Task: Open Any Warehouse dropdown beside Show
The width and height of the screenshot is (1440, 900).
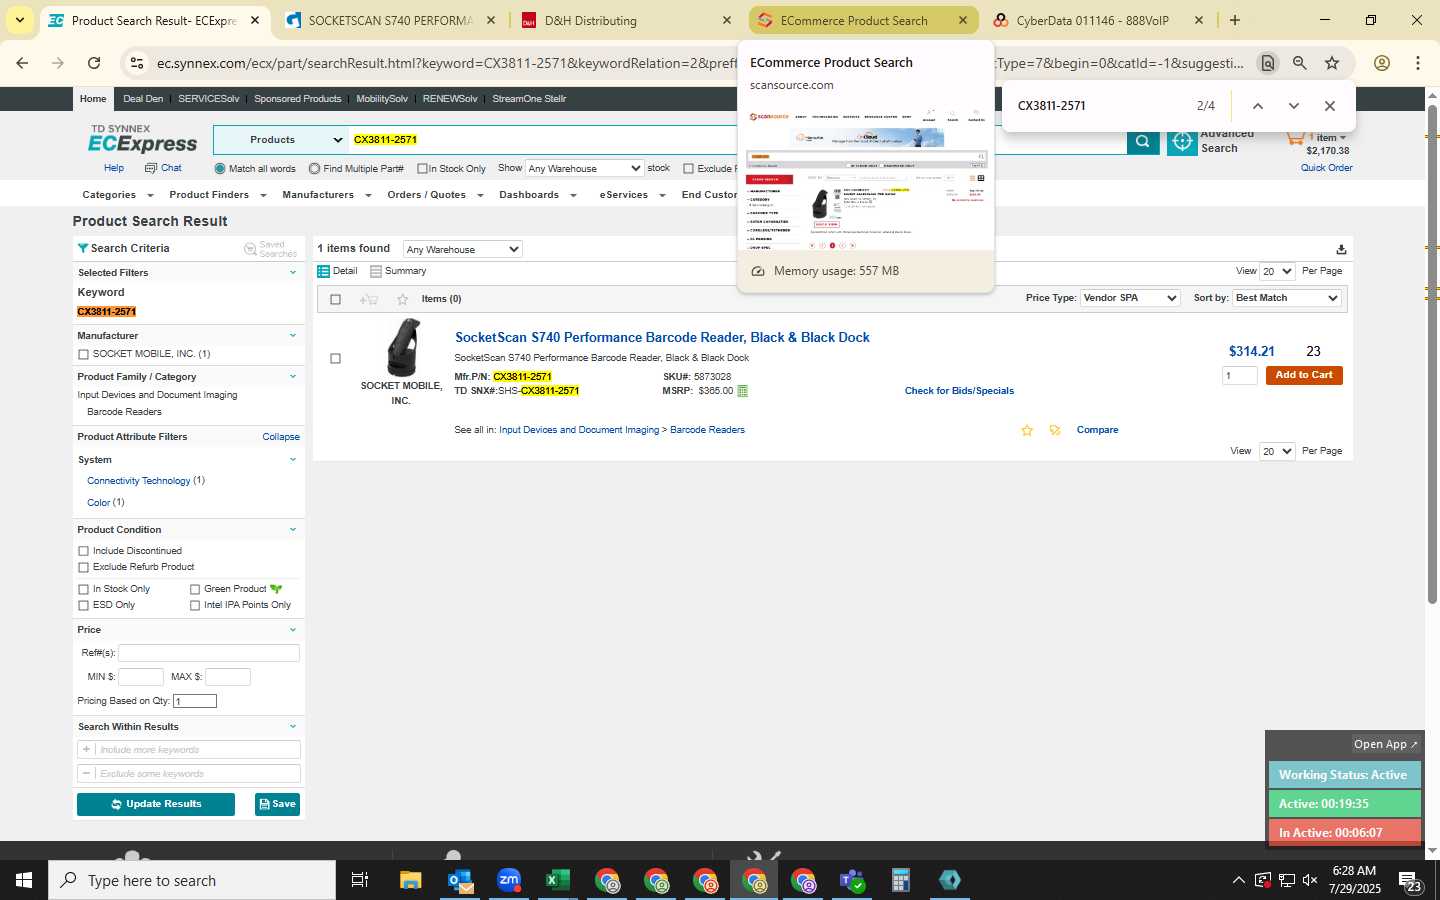Action: coord(585,169)
